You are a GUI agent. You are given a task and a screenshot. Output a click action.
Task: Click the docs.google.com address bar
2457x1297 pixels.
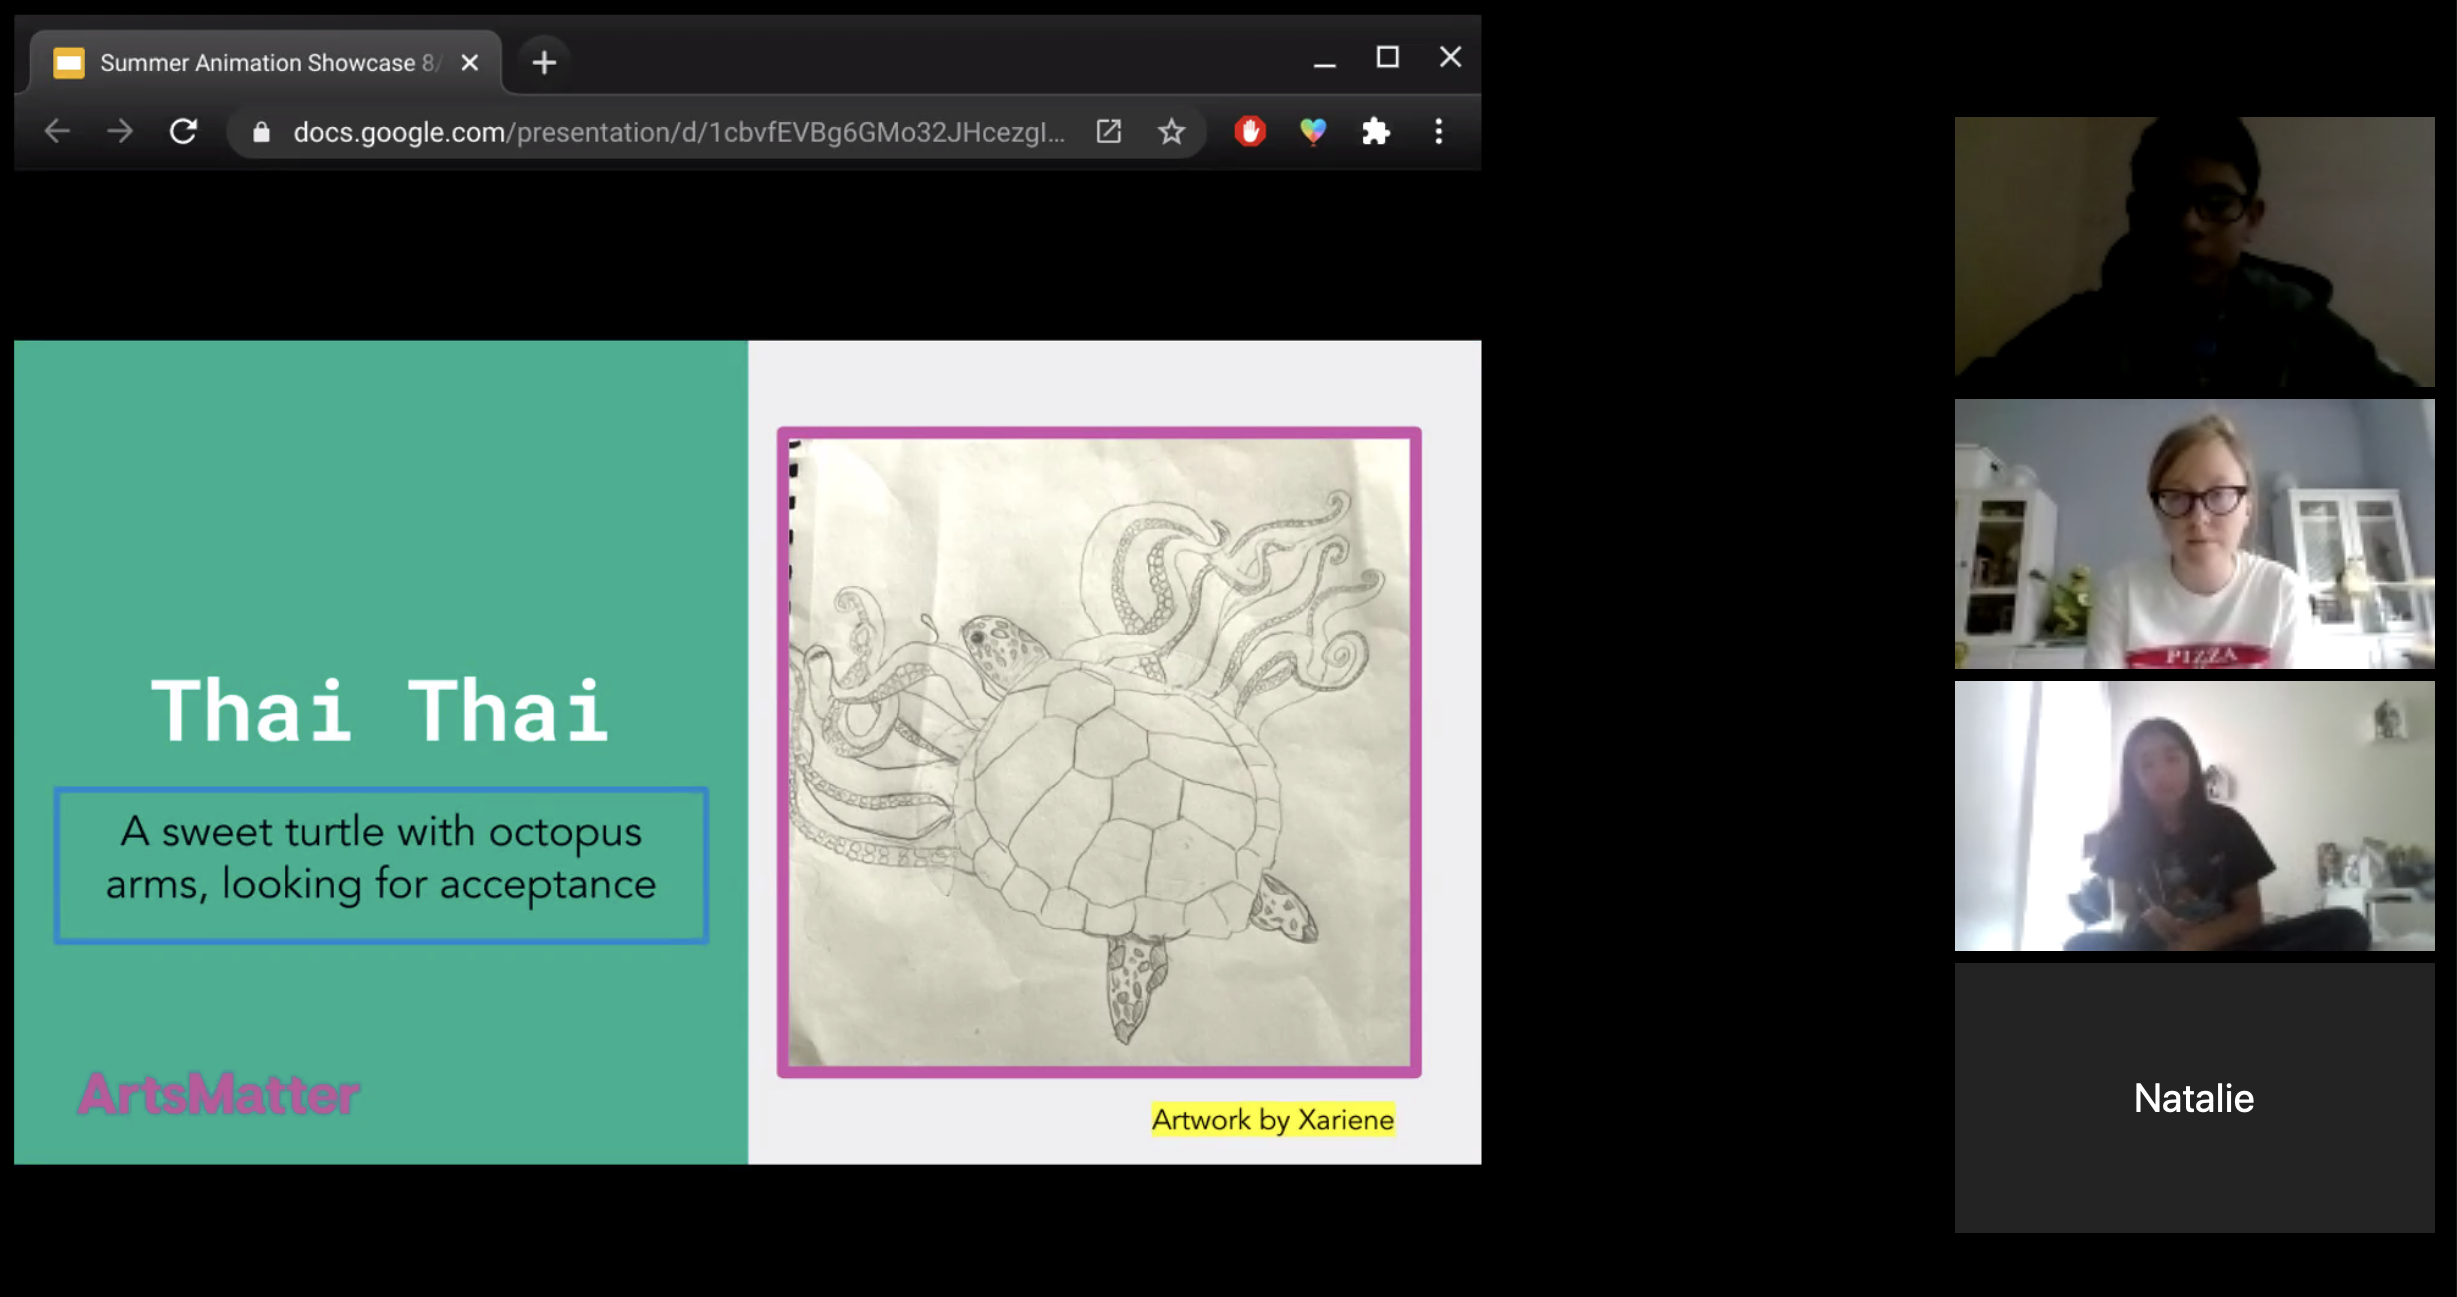coord(678,132)
